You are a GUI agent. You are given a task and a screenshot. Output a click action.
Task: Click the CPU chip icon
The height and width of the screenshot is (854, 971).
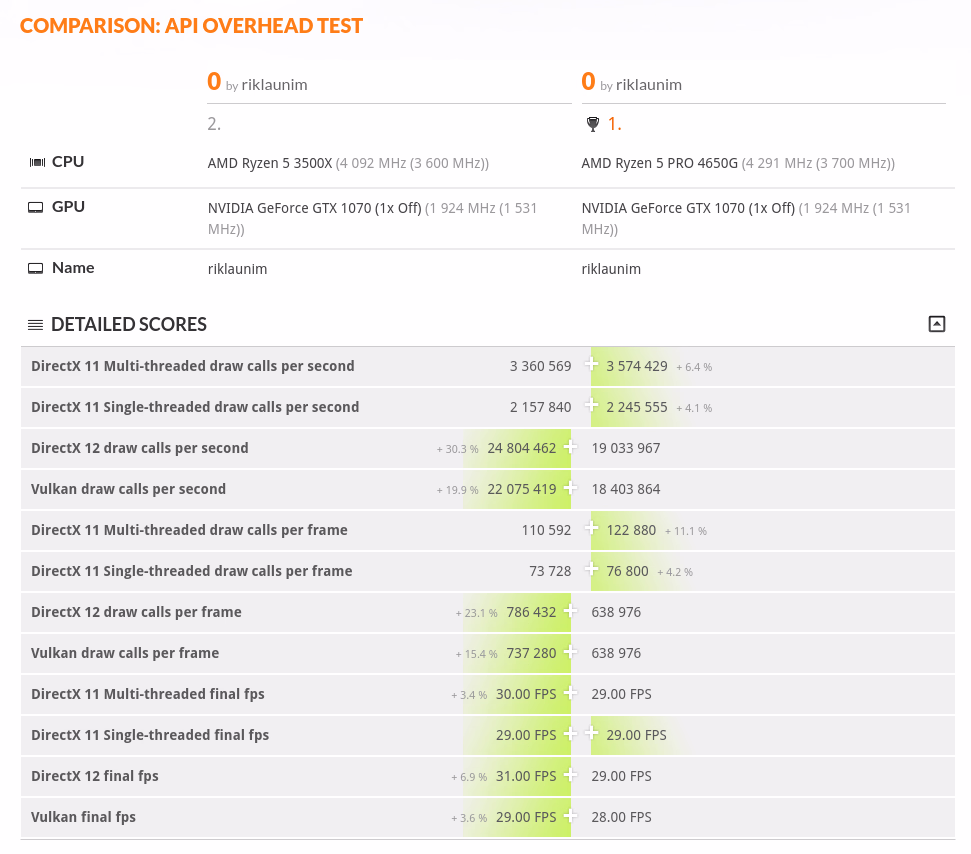click(x=37, y=162)
